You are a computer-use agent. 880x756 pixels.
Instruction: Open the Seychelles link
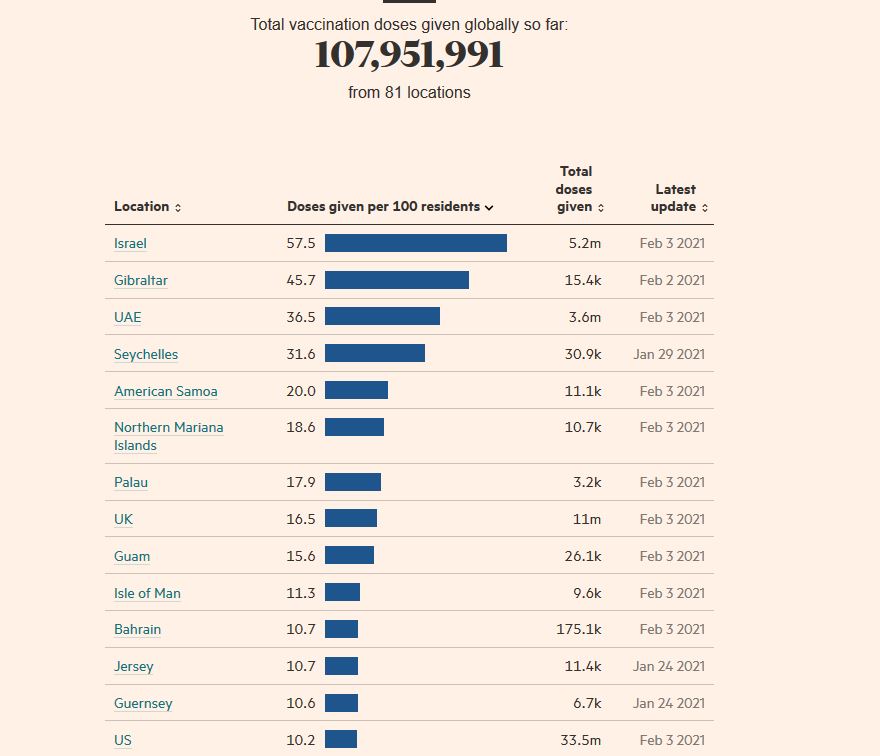click(146, 355)
